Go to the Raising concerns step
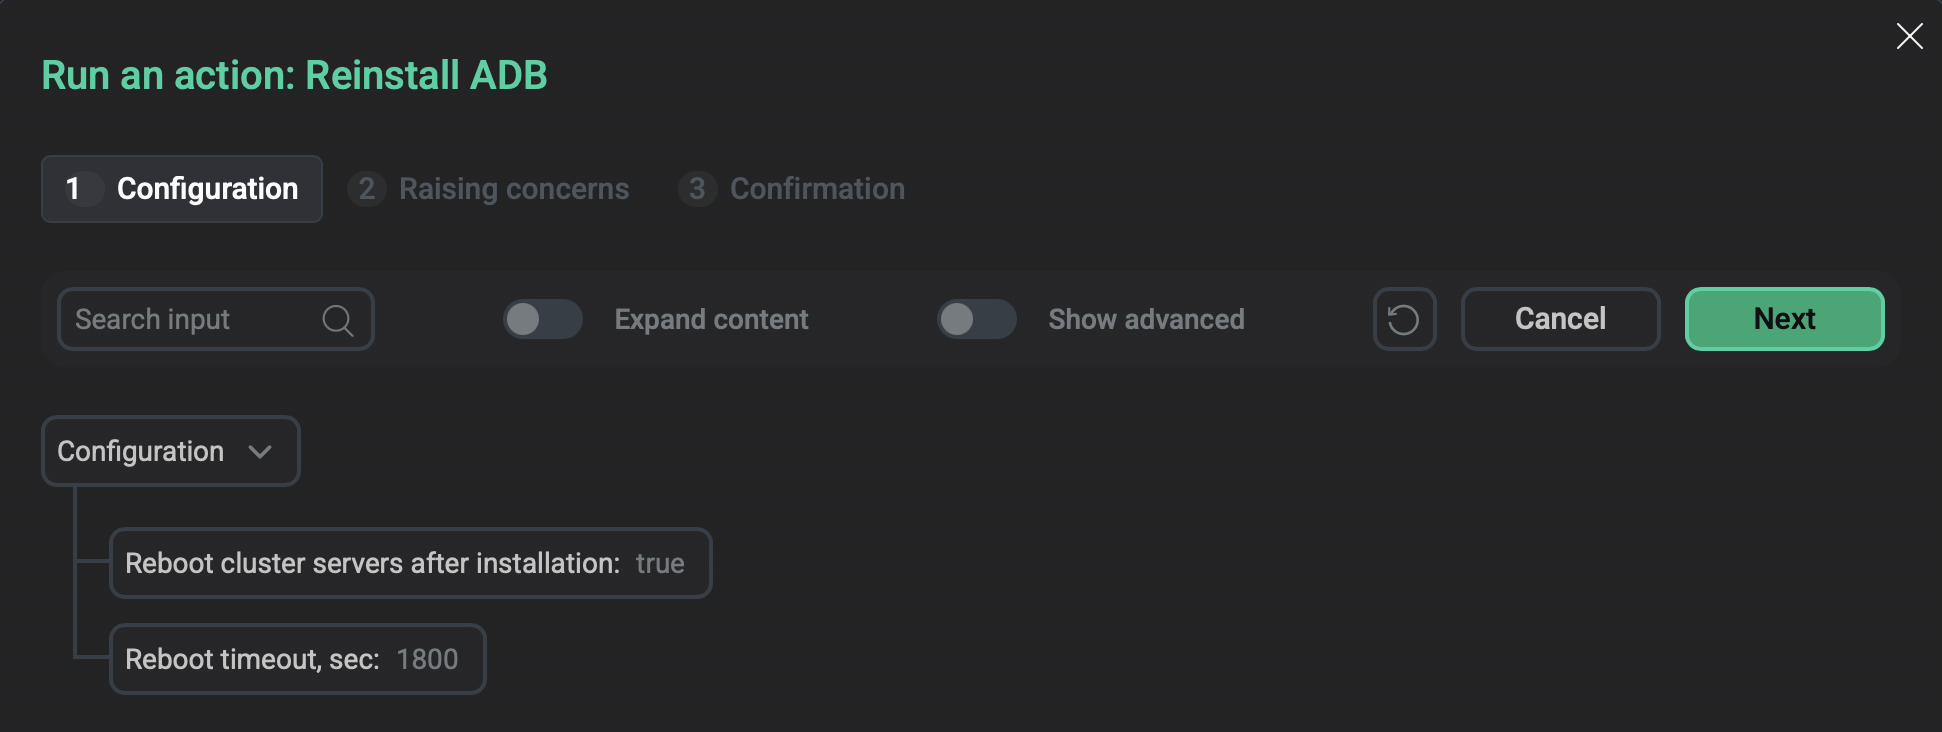This screenshot has height=732, width=1942. pyautogui.click(x=513, y=189)
